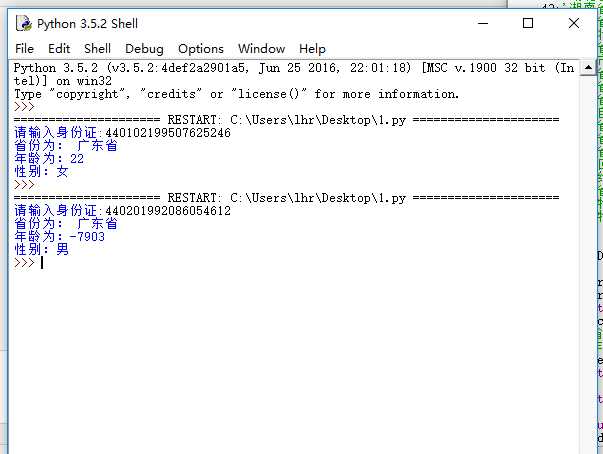Click the copyright credits license info line
This screenshot has height=454, width=603.
point(237,94)
